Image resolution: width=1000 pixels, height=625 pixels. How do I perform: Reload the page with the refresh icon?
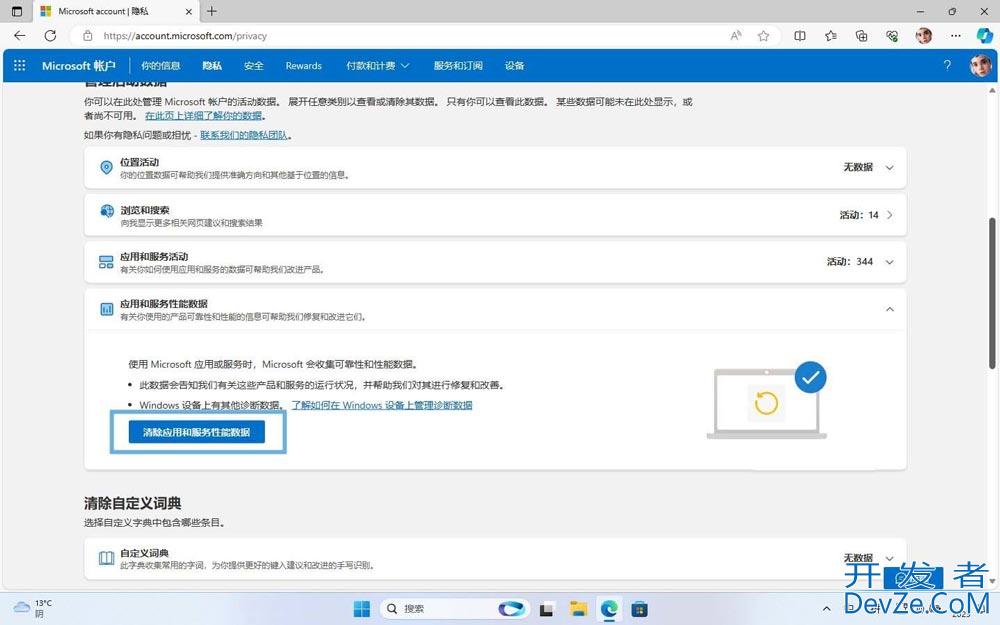coord(50,36)
